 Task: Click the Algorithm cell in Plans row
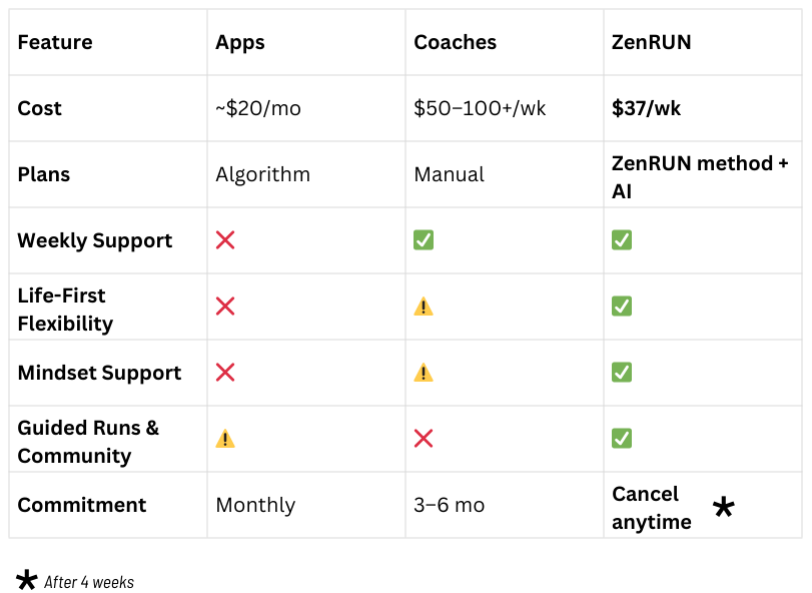coord(263,174)
